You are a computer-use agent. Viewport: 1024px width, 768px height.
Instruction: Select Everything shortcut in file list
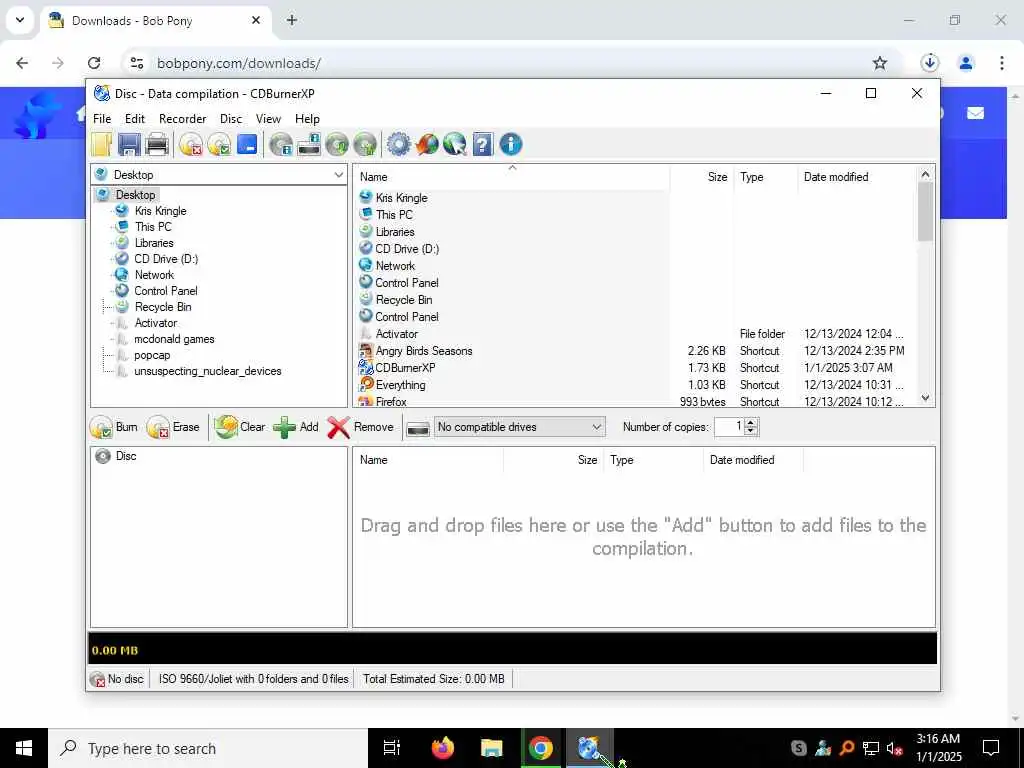coord(400,385)
